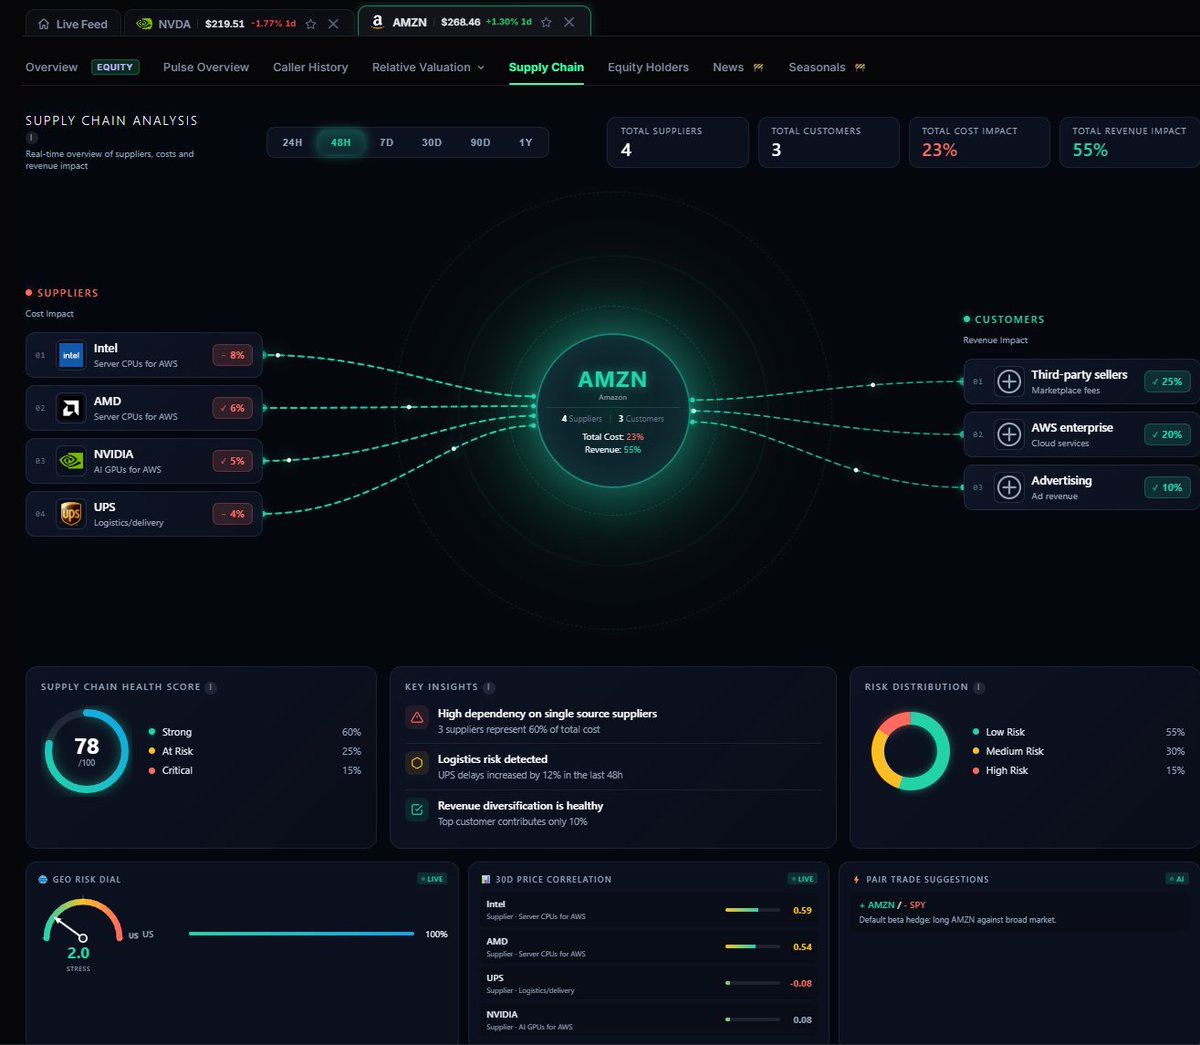This screenshot has height=1045, width=1200.
Task: Click the UPS logo in suppliers
Action: 71,514
